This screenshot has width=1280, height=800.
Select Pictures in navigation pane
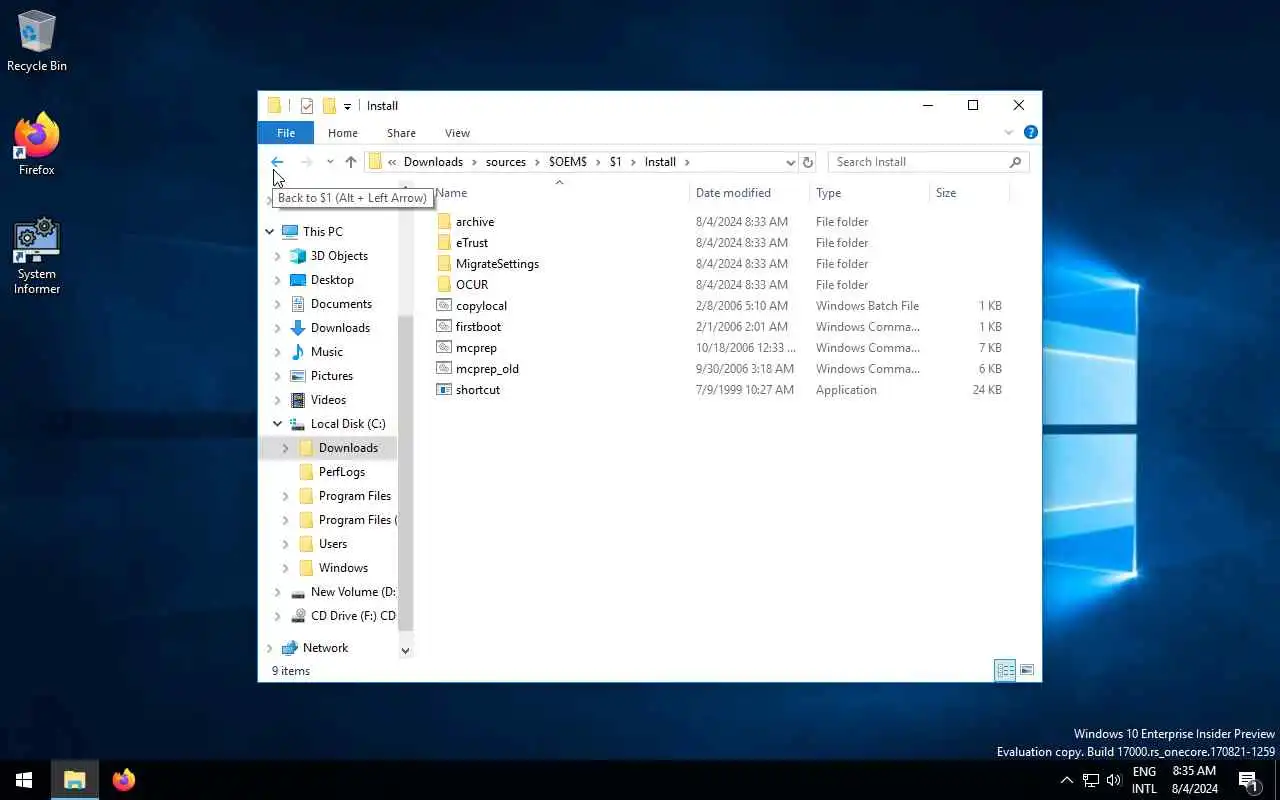click(x=331, y=376)
